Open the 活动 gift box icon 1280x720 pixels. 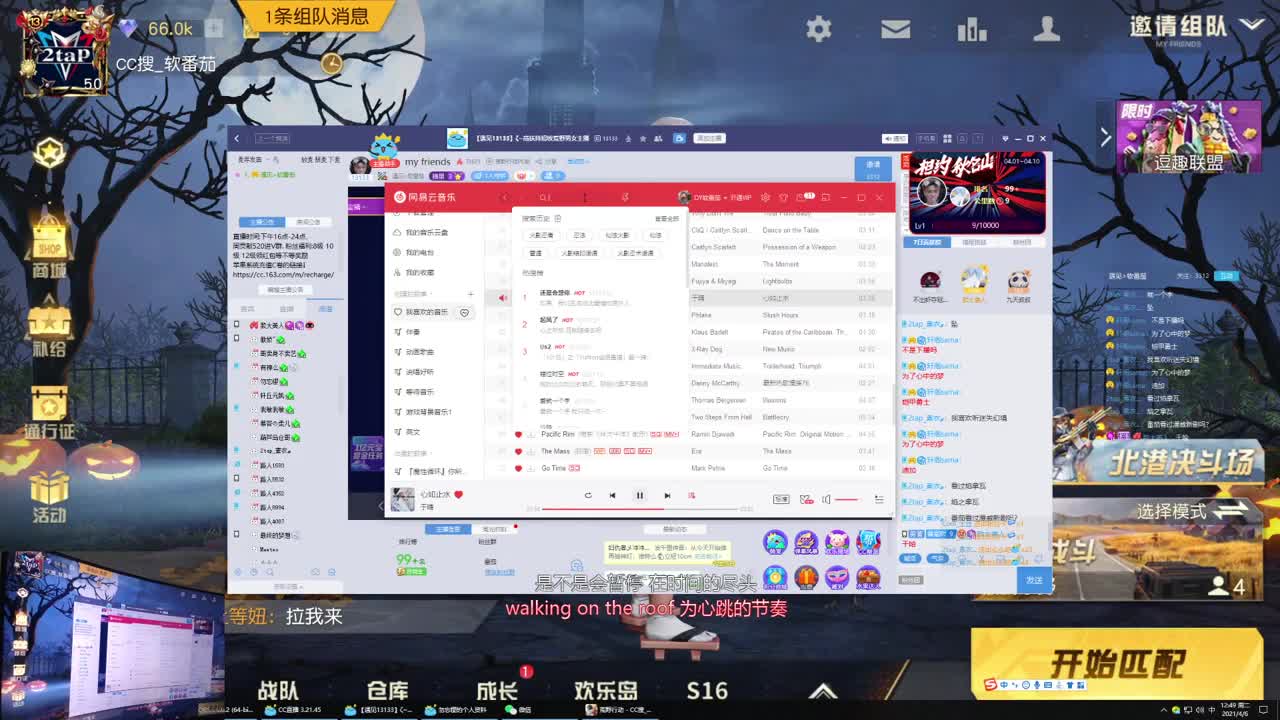coord(49,495)
